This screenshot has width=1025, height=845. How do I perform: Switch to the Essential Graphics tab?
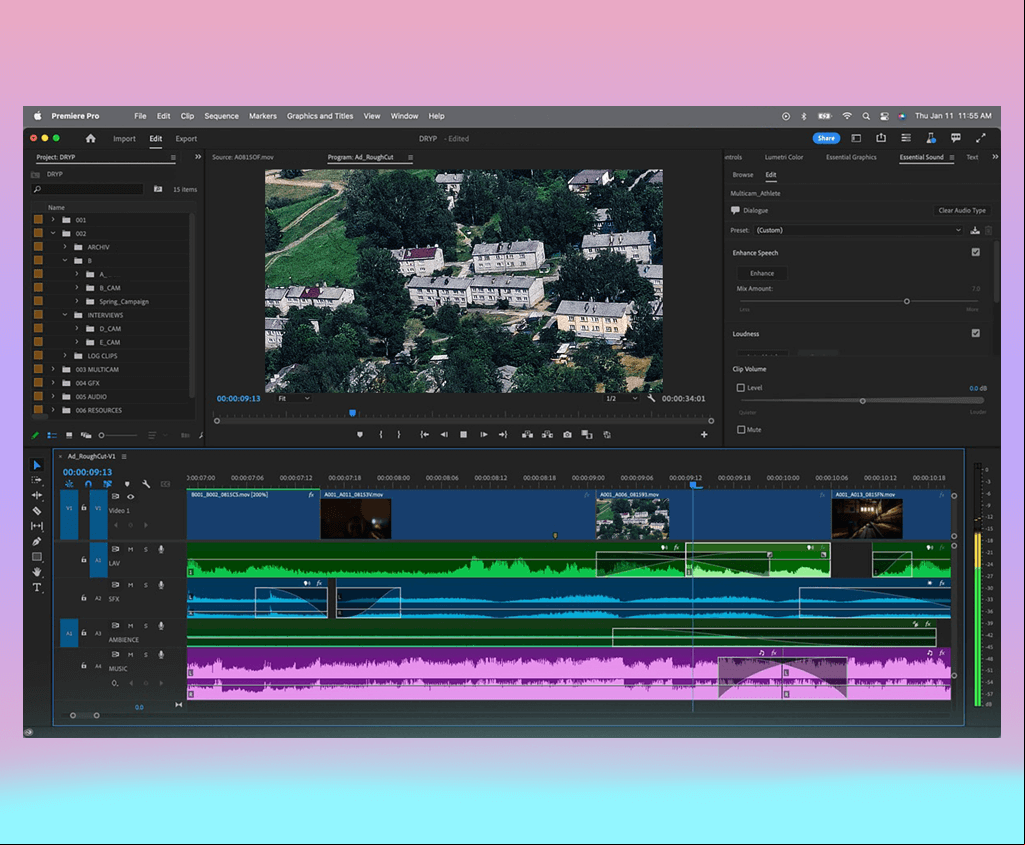pyautogui.click(x=851, y=157)
